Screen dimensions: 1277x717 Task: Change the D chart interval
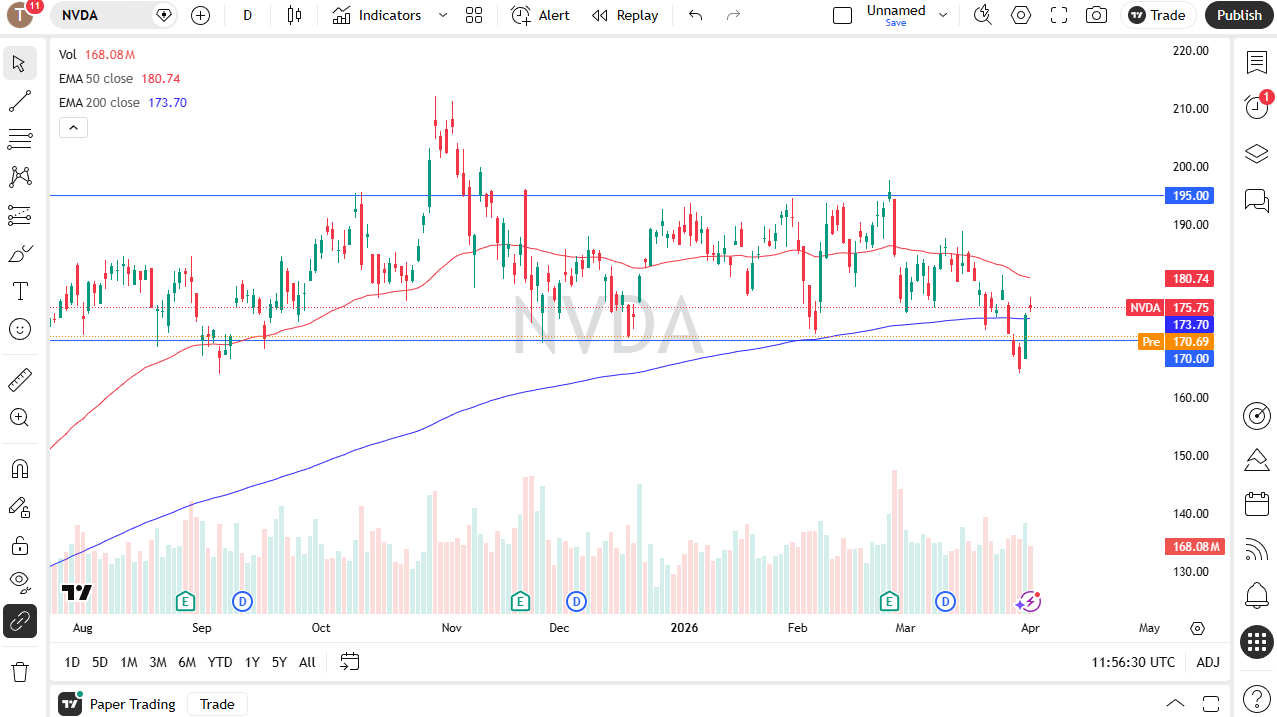click(247, 15)
